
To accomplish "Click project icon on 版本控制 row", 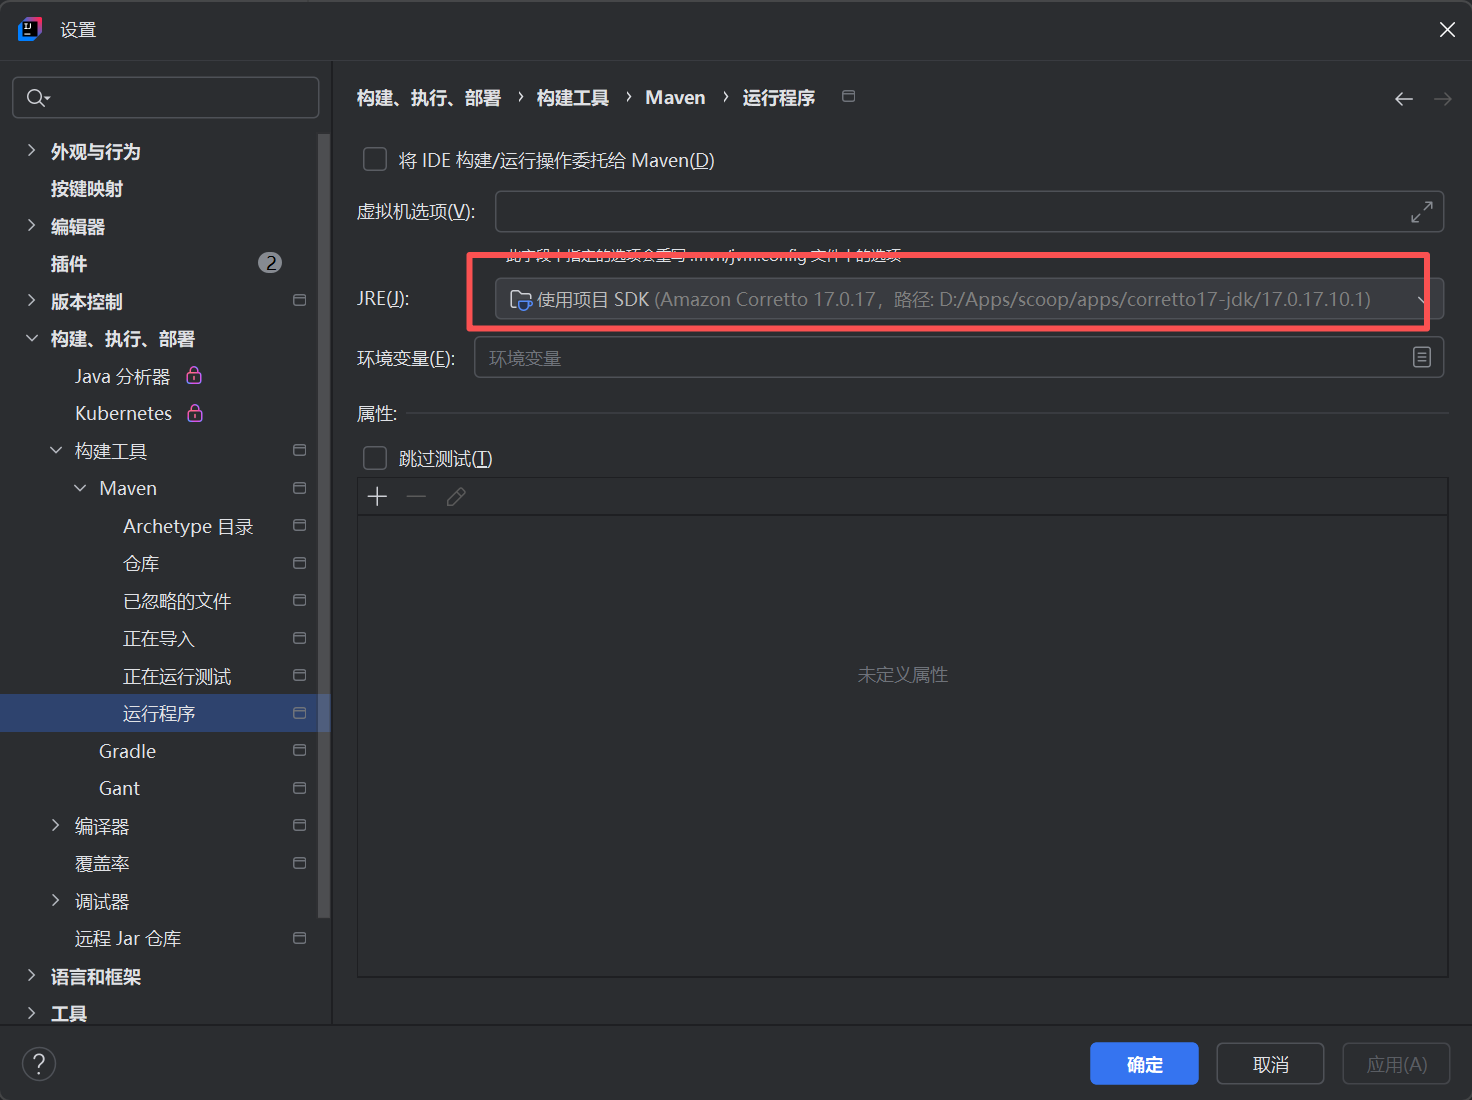I will tap(299, 300).
